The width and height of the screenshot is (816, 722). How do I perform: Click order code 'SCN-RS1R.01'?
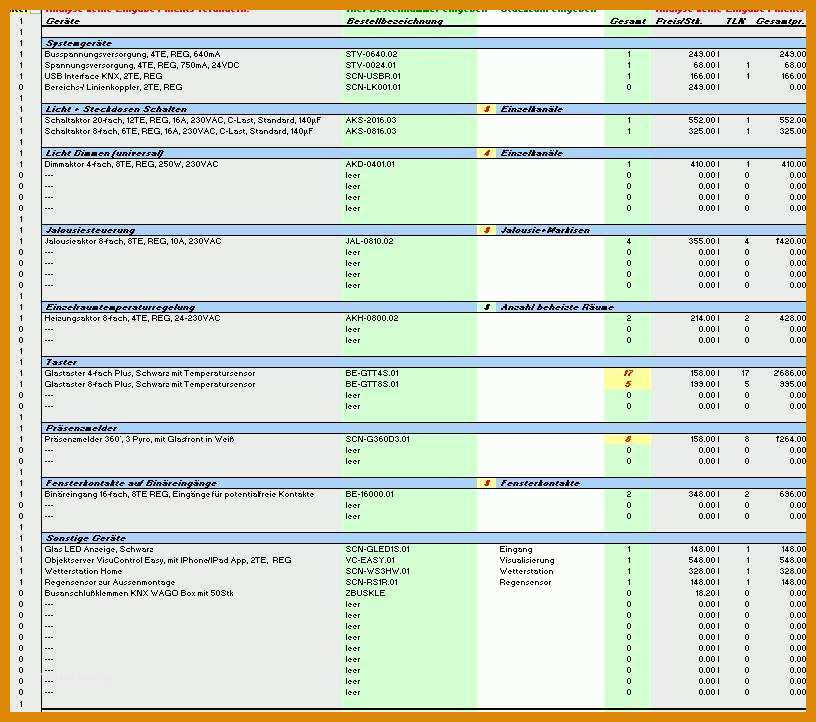[371, 582]
